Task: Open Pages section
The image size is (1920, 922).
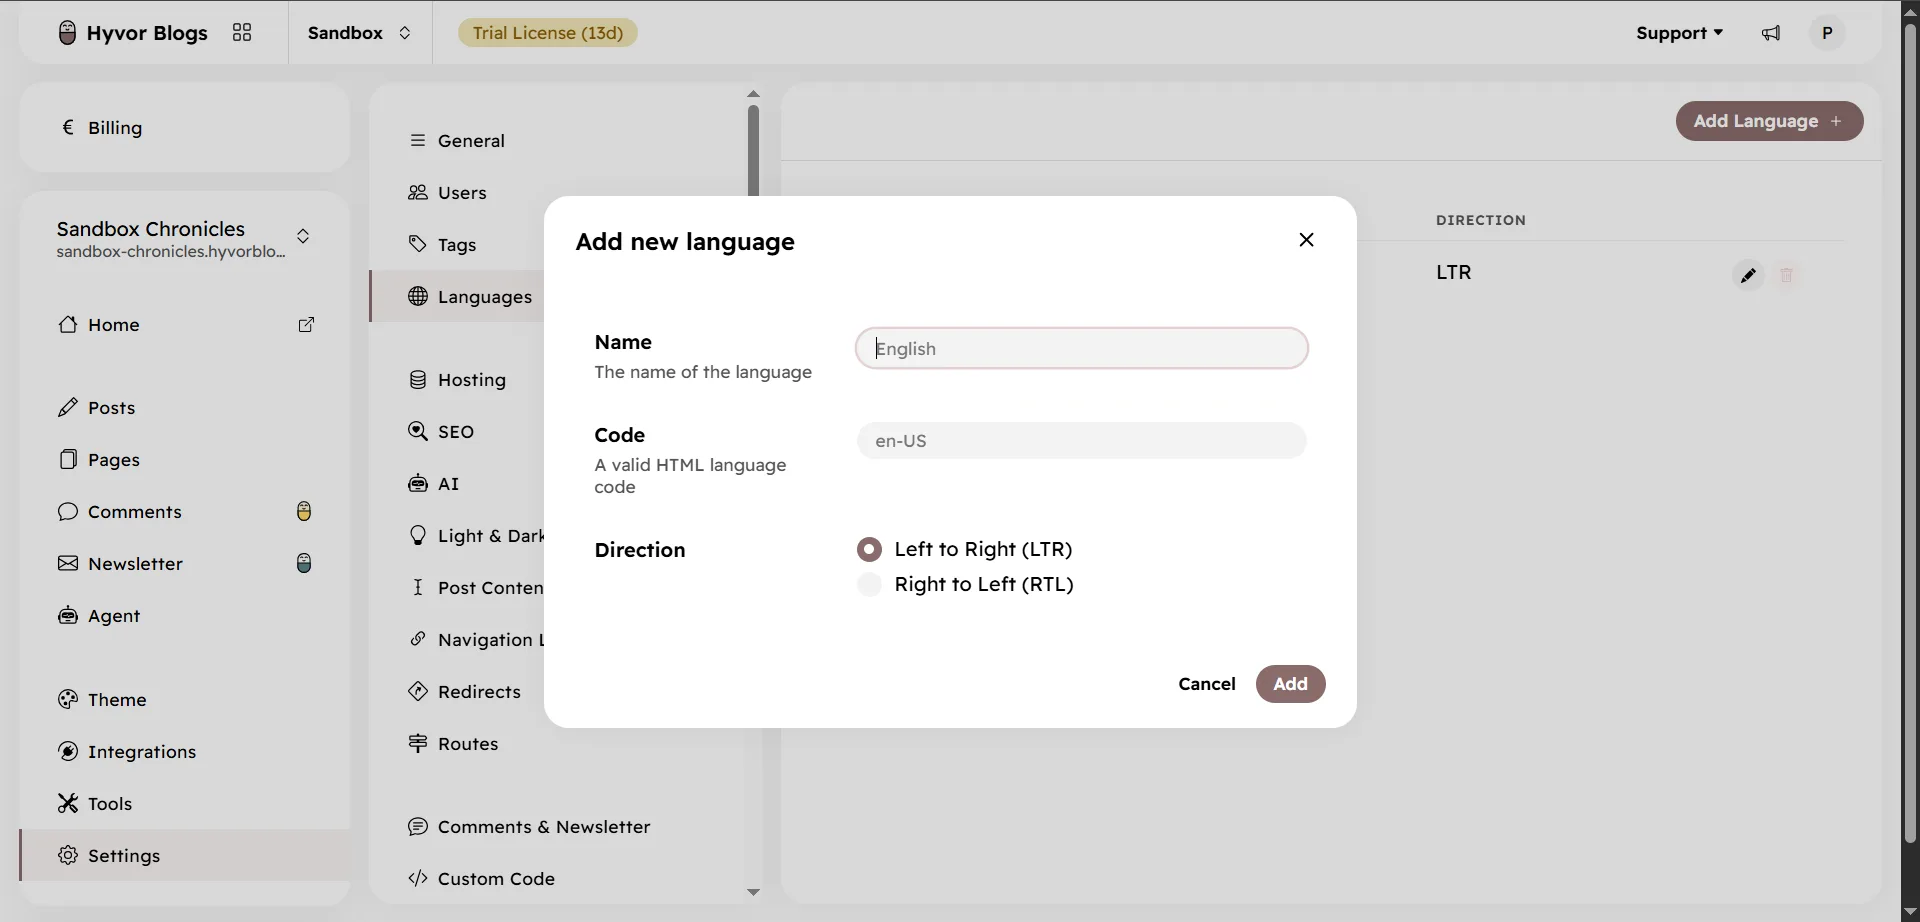Action: click(185, 460)
